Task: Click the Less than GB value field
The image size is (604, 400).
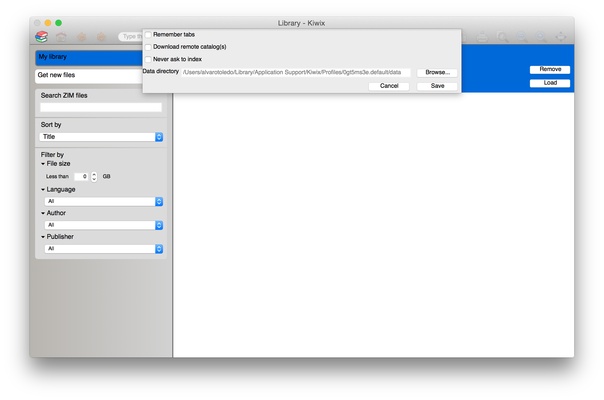Action: [x=81, y=176]
